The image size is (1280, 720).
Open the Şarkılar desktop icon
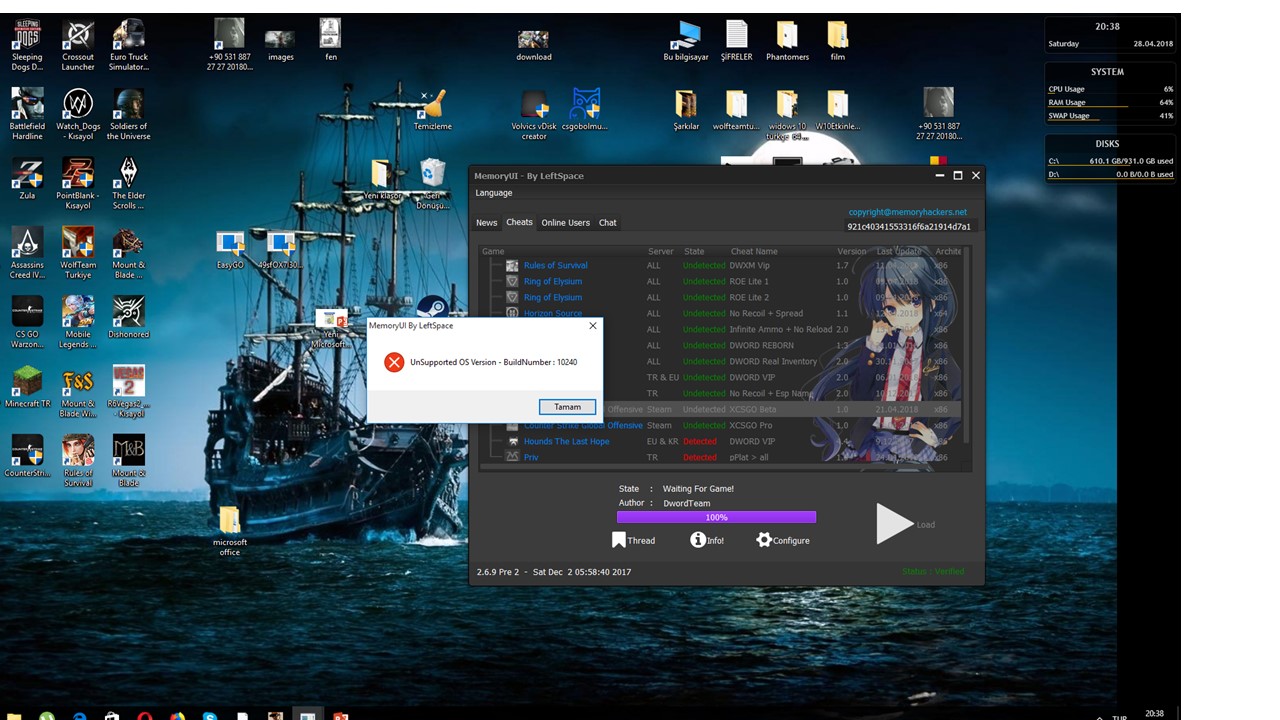pyautogui.click(x=686, y=110)
